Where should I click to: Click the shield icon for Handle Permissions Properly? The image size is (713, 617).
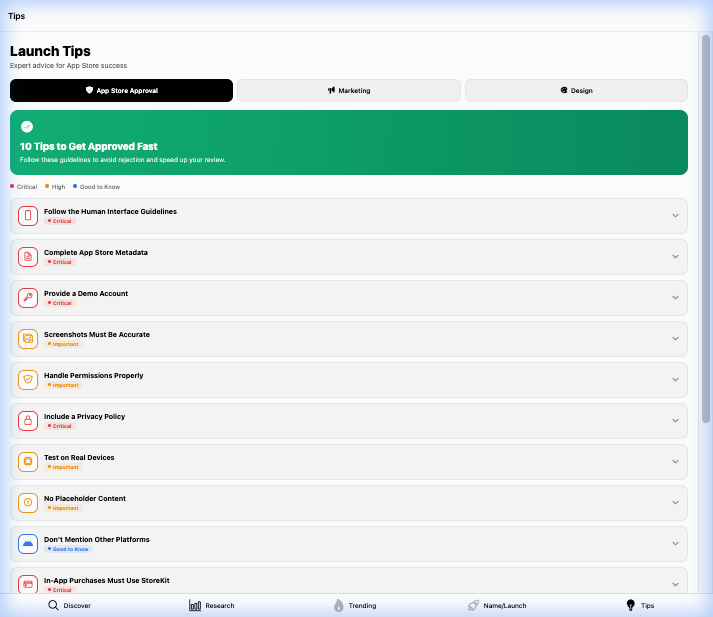pyautogui.click(x=28, y=380)
